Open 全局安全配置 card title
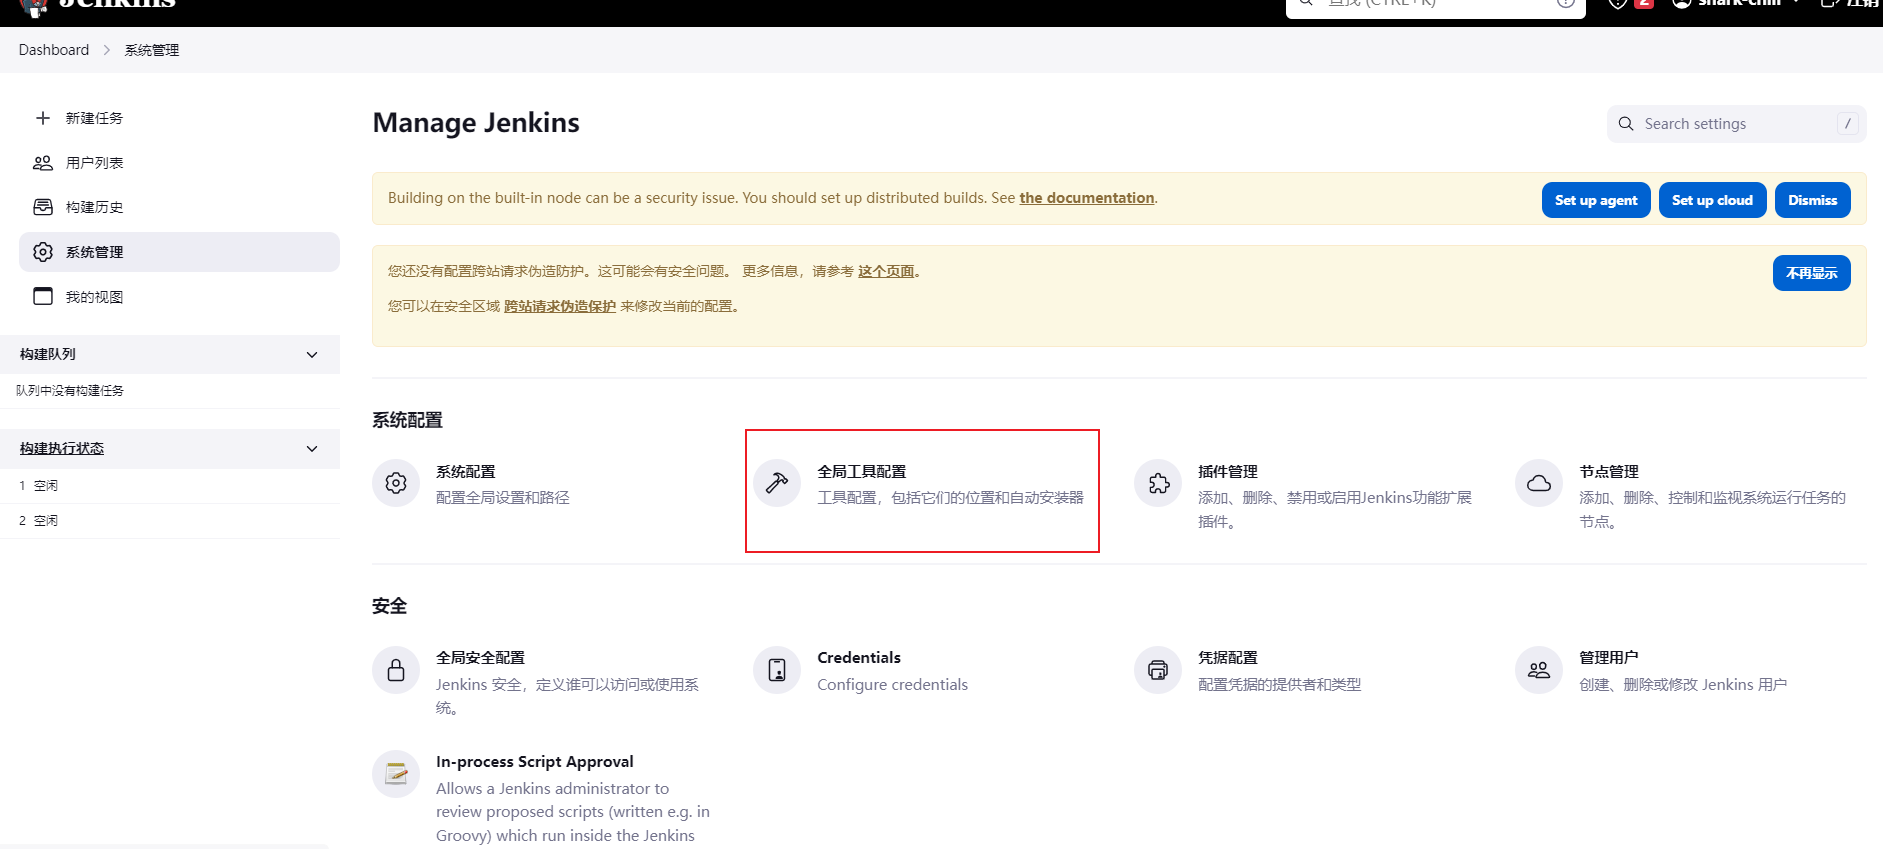This screenshot has width=1883, height=849. click(x=481, y=658)
